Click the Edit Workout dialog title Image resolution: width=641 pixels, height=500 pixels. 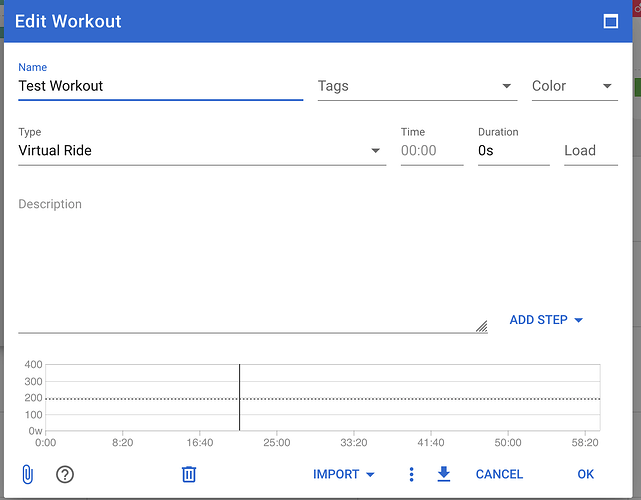pyautogui.click(x=68, y=21)
